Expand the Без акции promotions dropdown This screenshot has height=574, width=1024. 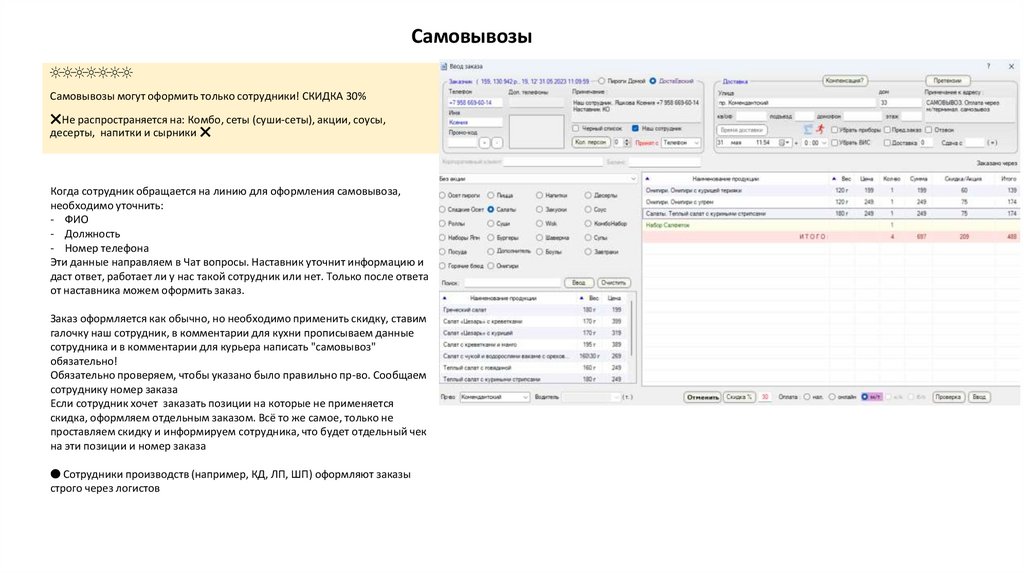click(632, 179)
